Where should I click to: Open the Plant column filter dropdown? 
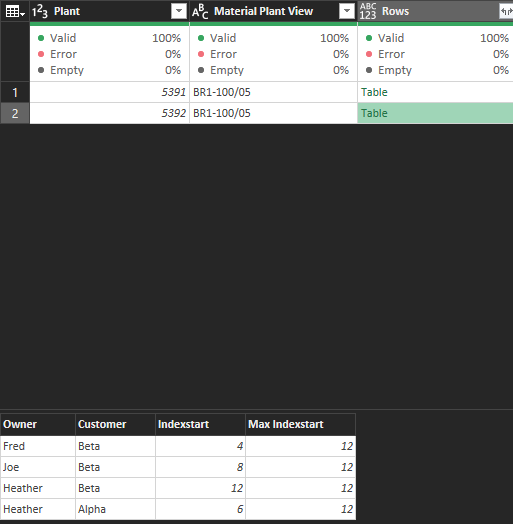pyautogui.click(x=179, y=11)
